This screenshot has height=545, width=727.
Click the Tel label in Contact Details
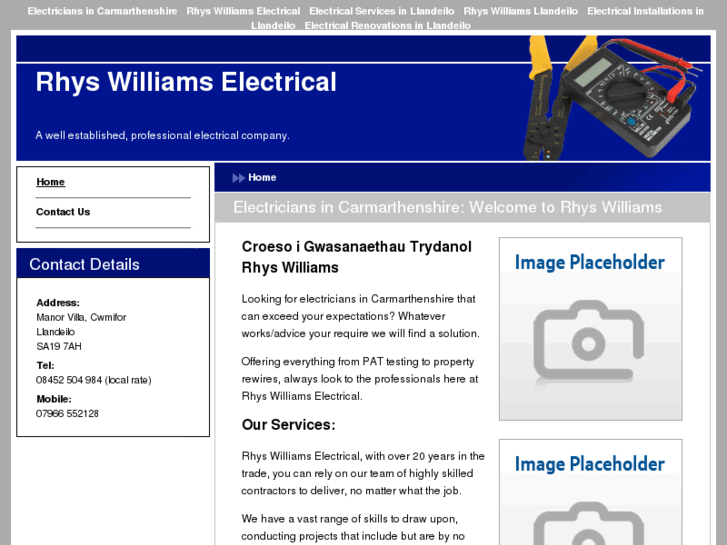click(x=45, y=365)
